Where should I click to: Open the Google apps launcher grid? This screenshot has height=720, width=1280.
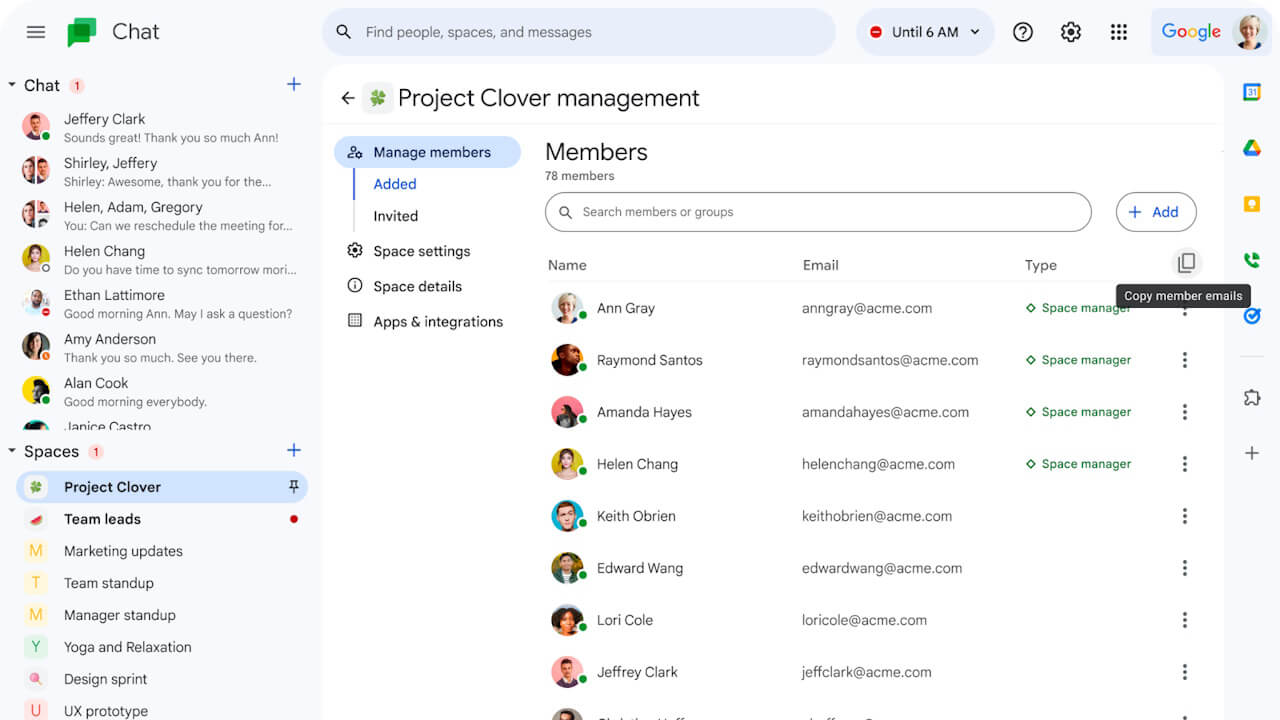point(1119,31)
